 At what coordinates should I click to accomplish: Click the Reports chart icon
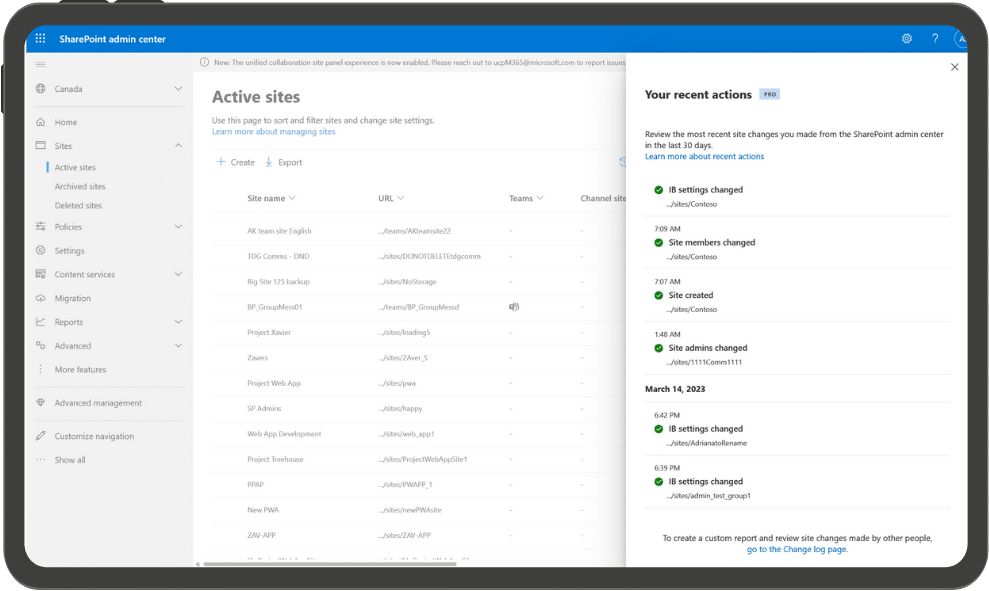[x=41, y=322]
